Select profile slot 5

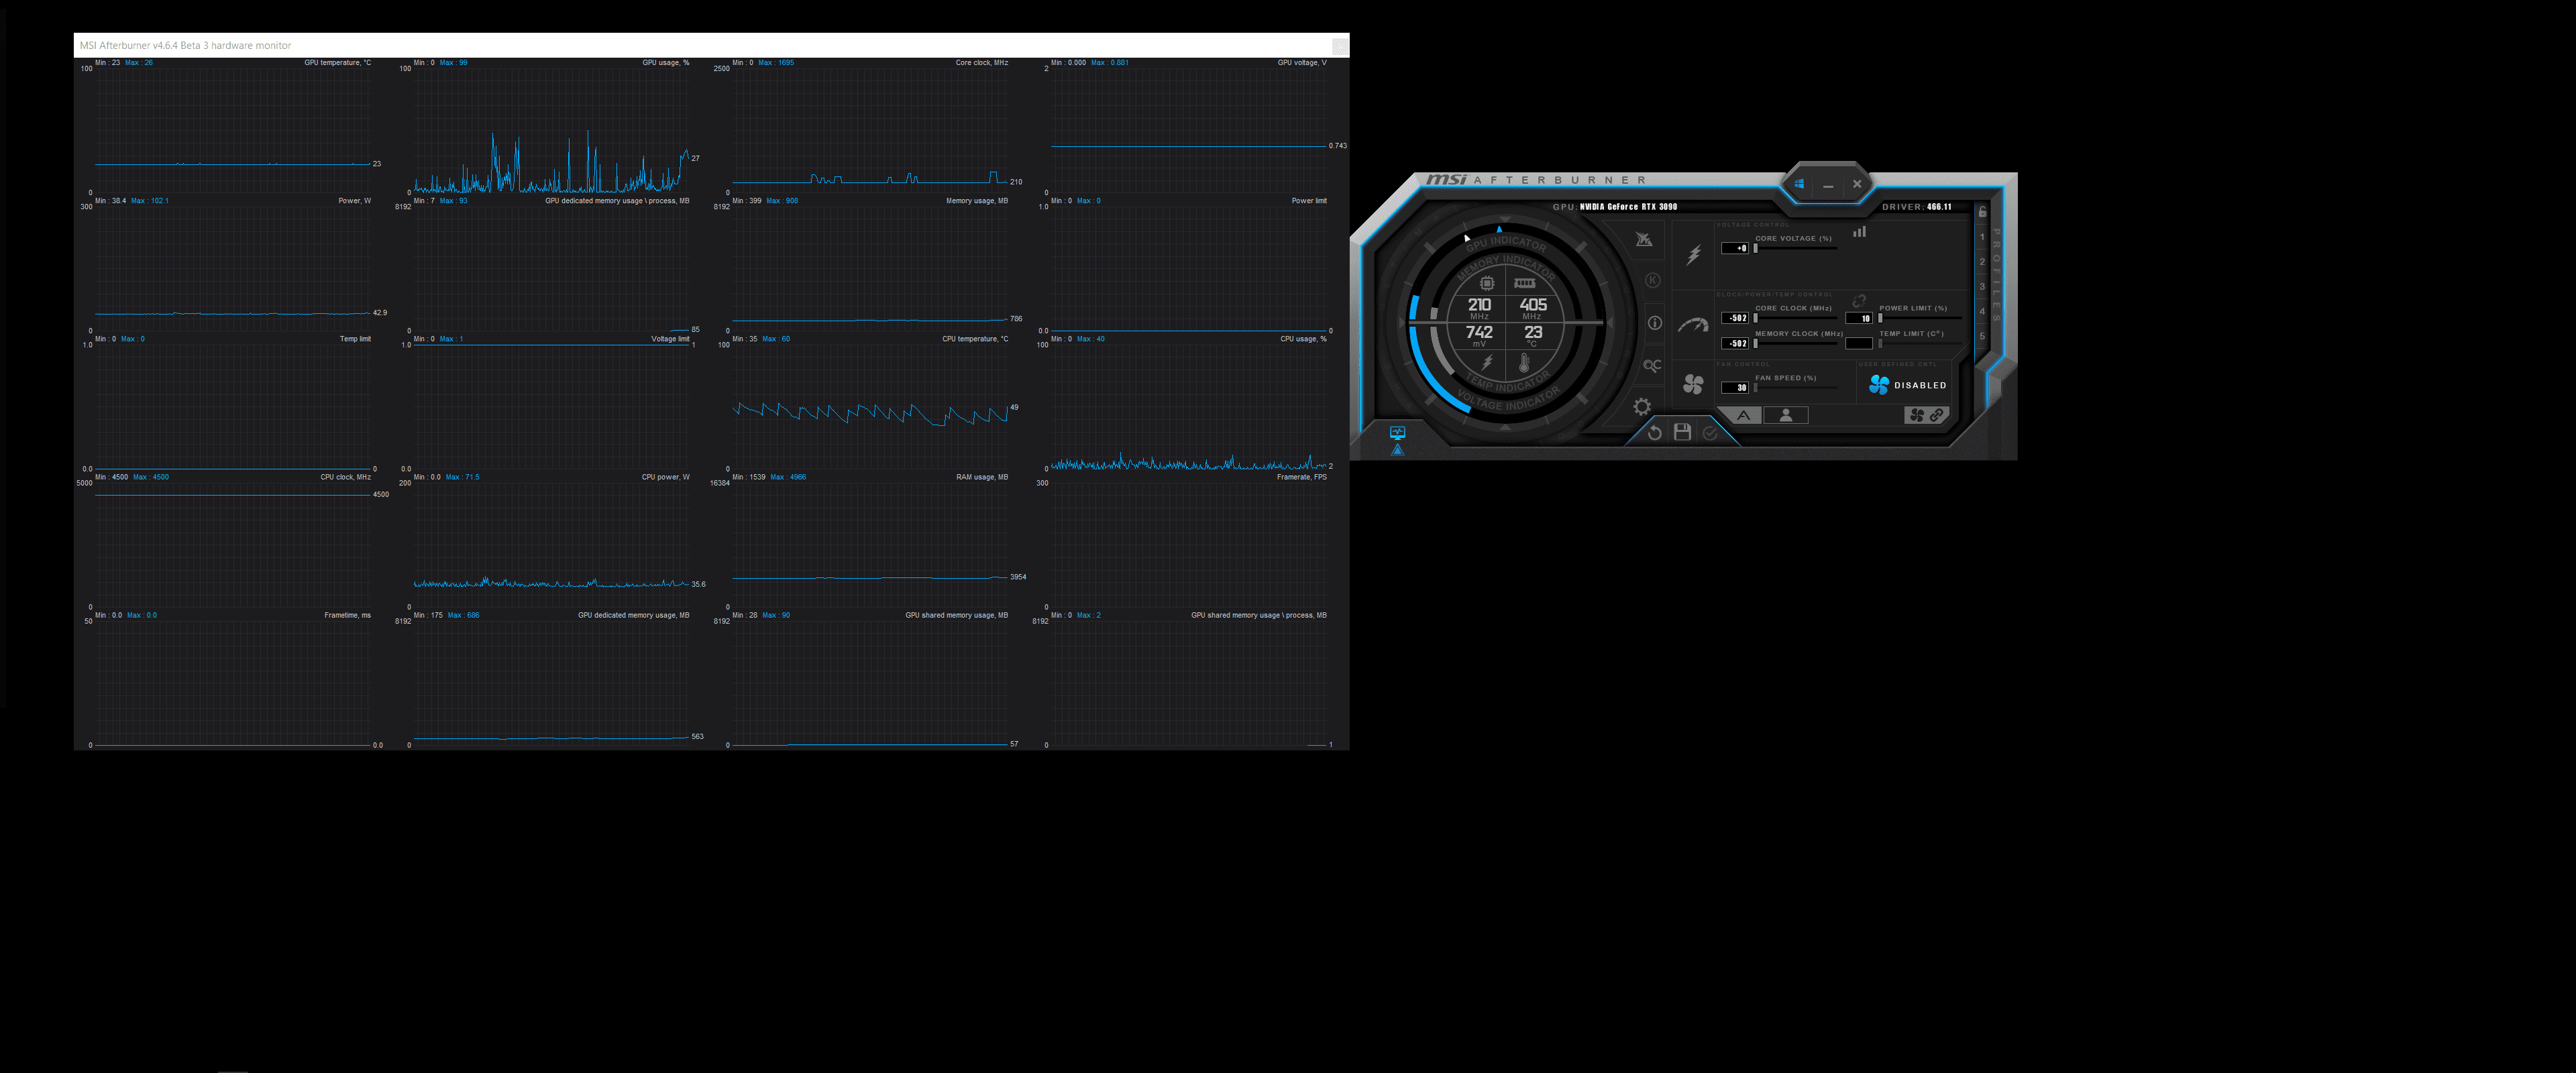(1982, 336)
